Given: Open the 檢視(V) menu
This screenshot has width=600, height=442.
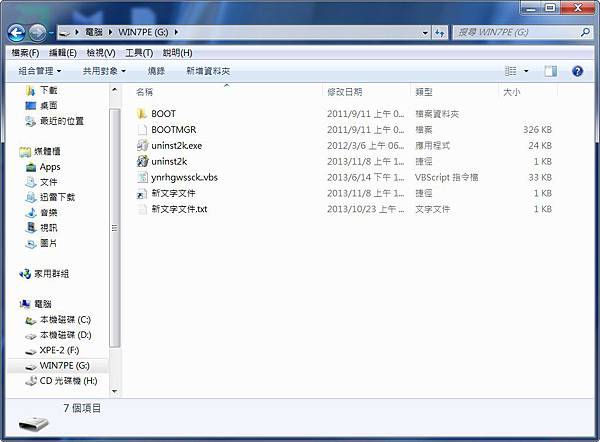Looking at the screenshot, I should [101, 53].
